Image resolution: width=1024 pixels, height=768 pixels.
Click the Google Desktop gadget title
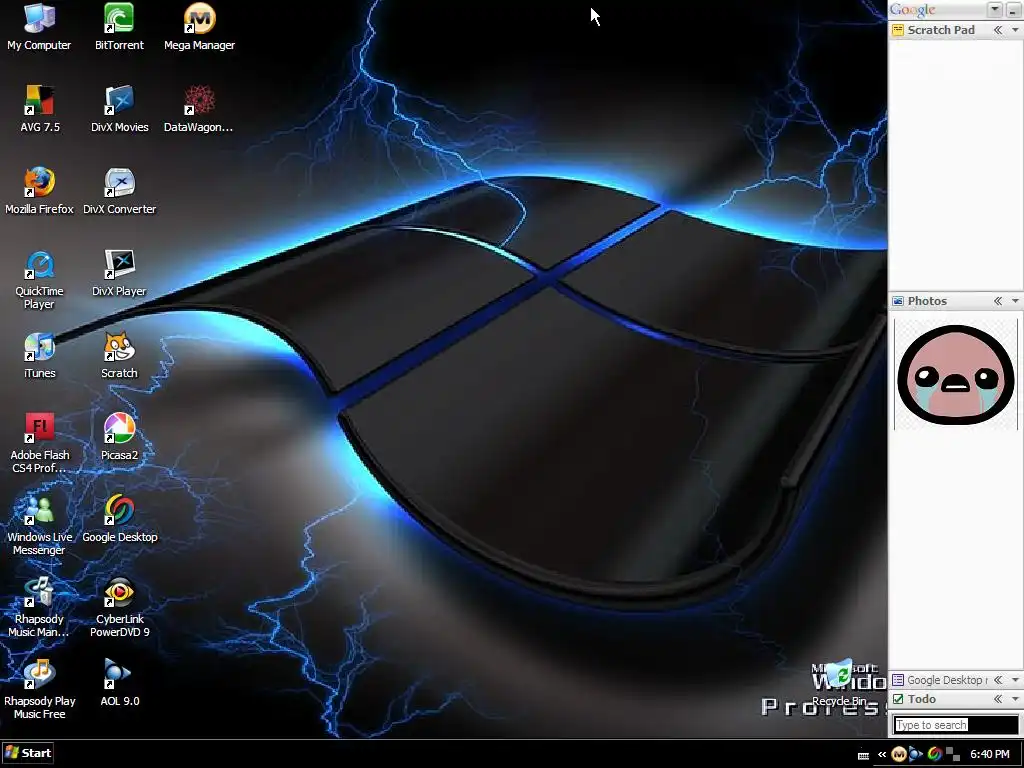[x=946, y=680]
